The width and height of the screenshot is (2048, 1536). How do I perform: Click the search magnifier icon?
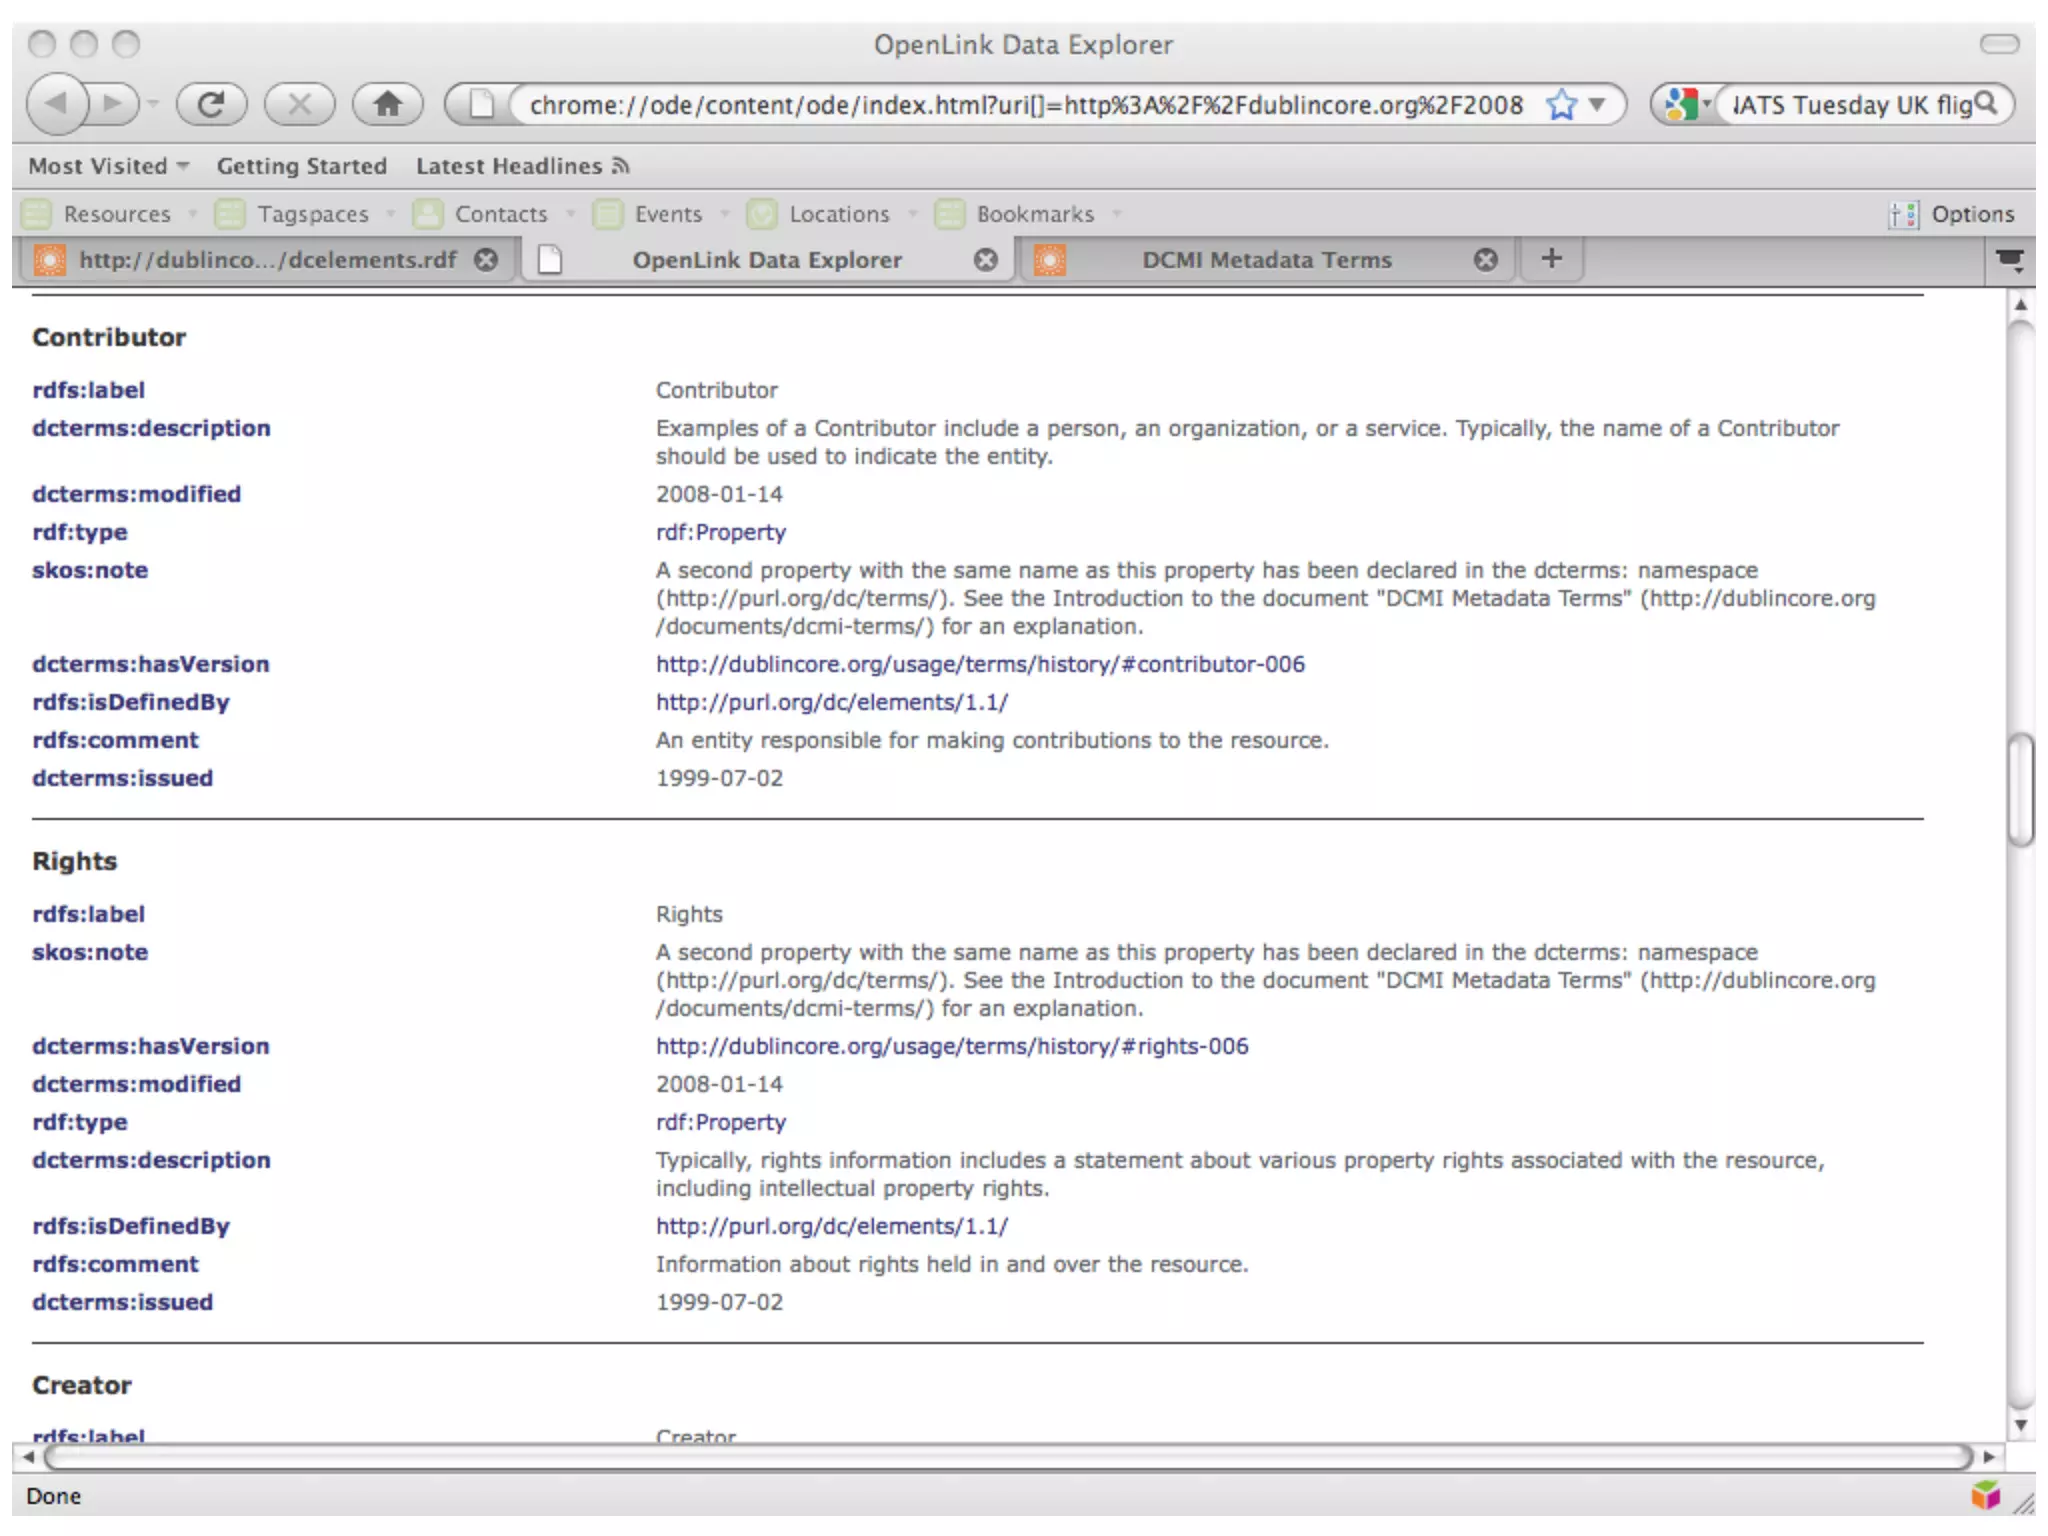coord(1986,104)
